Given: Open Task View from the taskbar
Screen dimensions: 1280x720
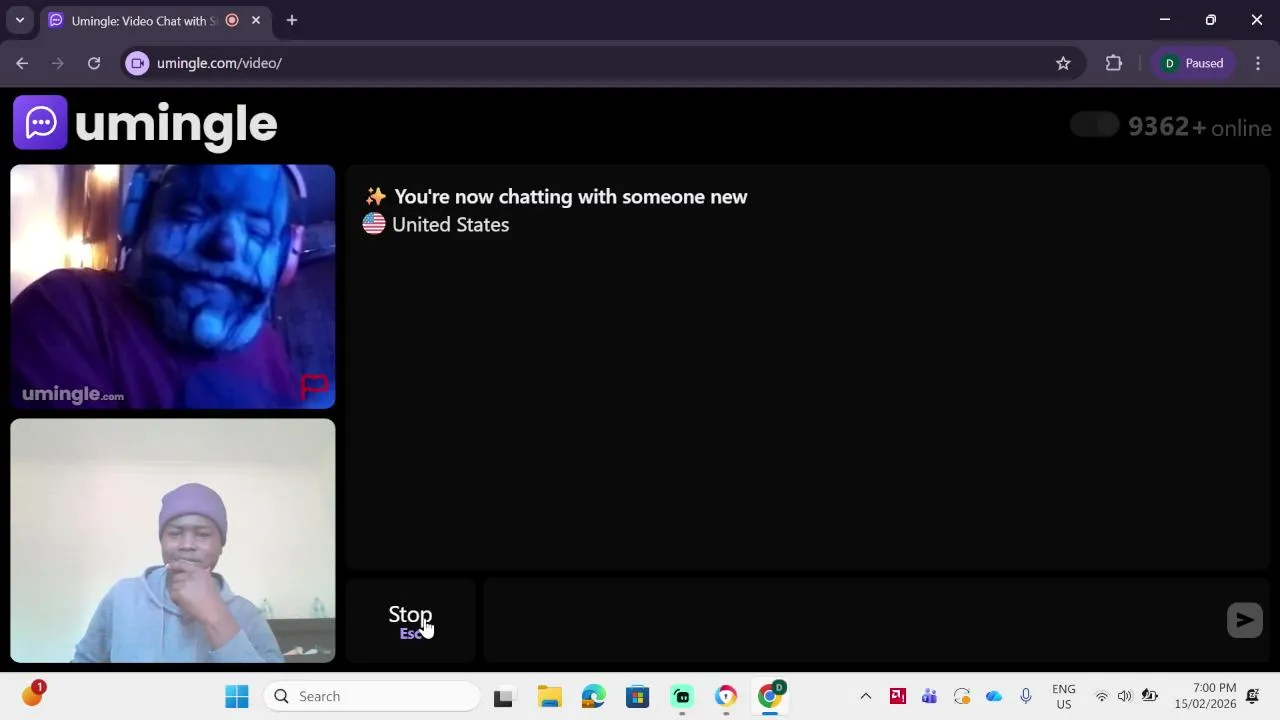Looking at the screenshot, I should coord(503,696).
